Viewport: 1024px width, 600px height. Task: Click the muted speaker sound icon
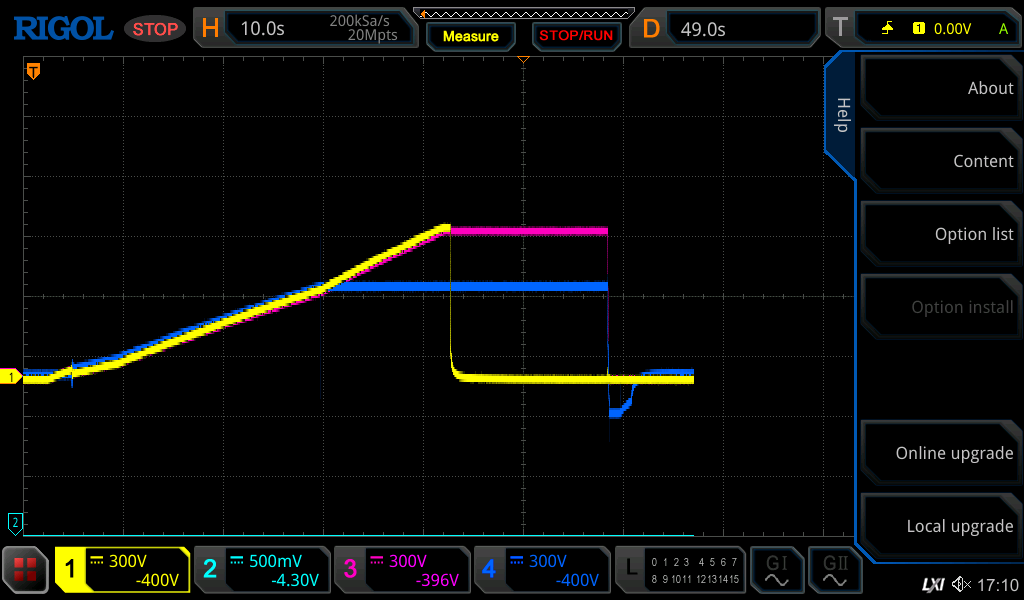(x=961, y=584)
